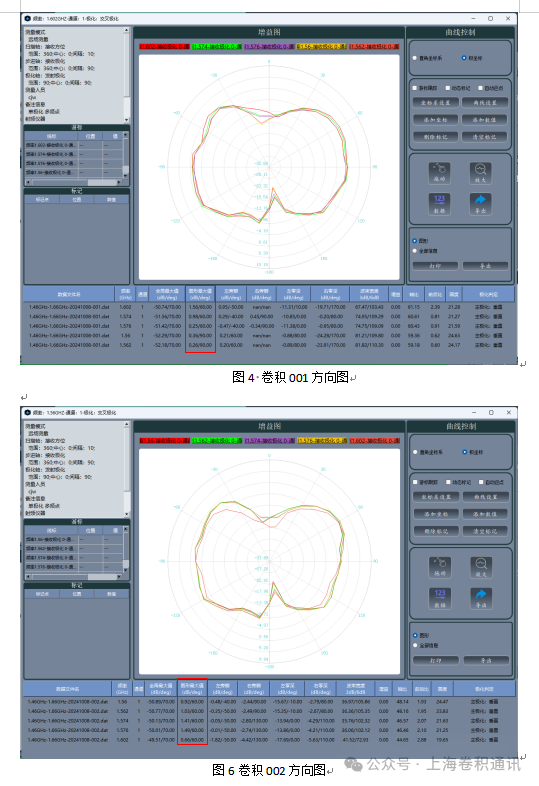This screenshot has height=786, width=539.
Task: Click 打印 button in Fig 6 window
Action: pos(436,660)
